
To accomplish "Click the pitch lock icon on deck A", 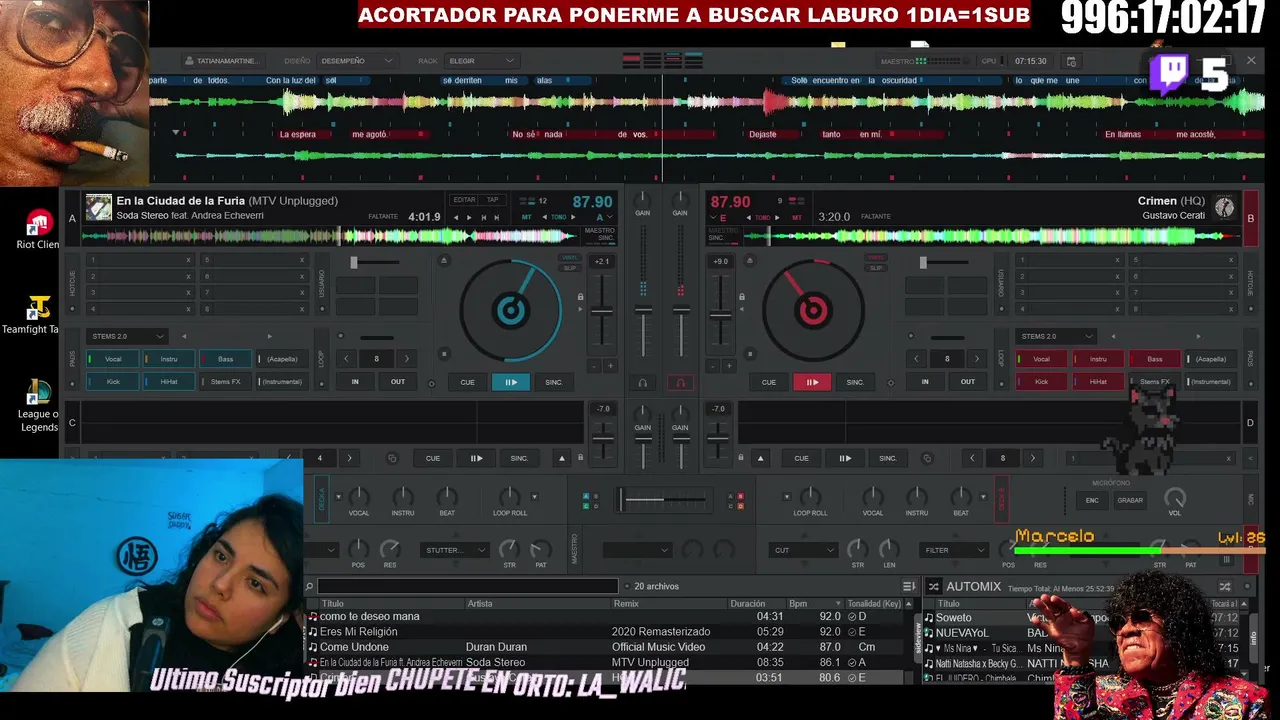I will 580,297.
